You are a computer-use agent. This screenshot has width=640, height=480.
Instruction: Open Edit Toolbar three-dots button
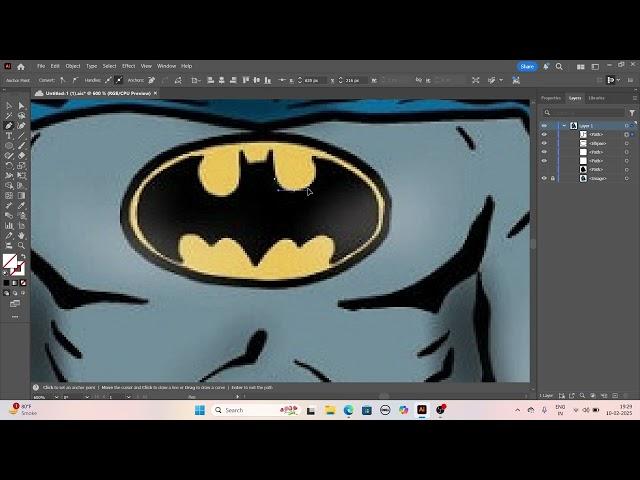(15, 317)
